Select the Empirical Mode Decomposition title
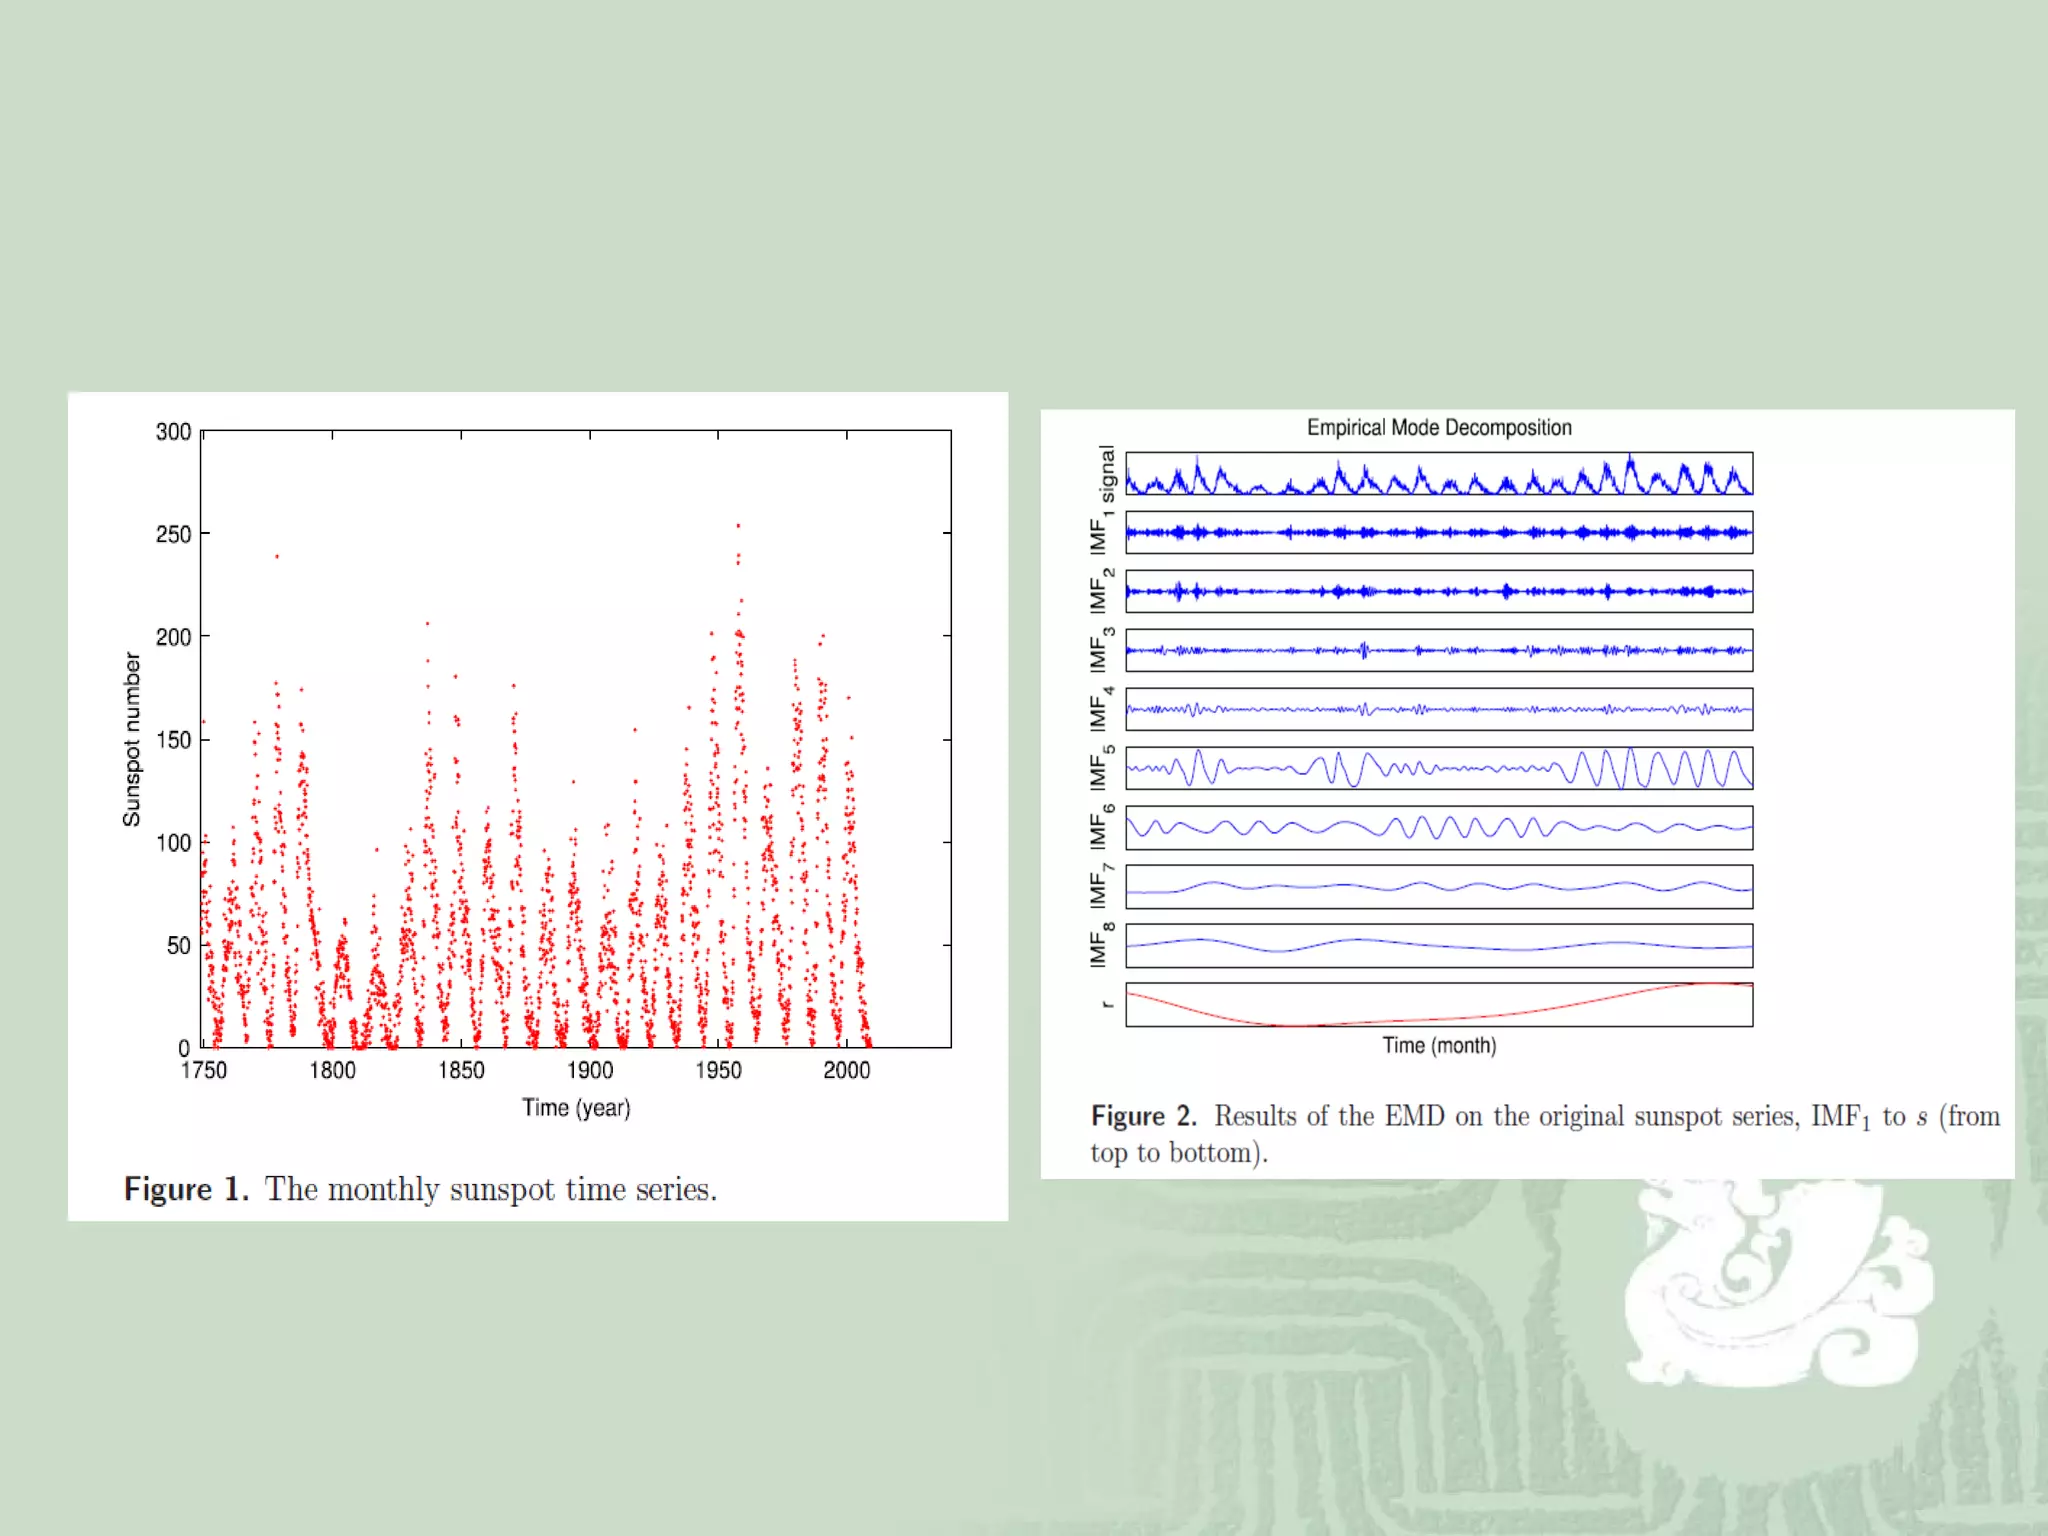This screenshot has width=2048, height=1536. click(x=1438, y=428)
